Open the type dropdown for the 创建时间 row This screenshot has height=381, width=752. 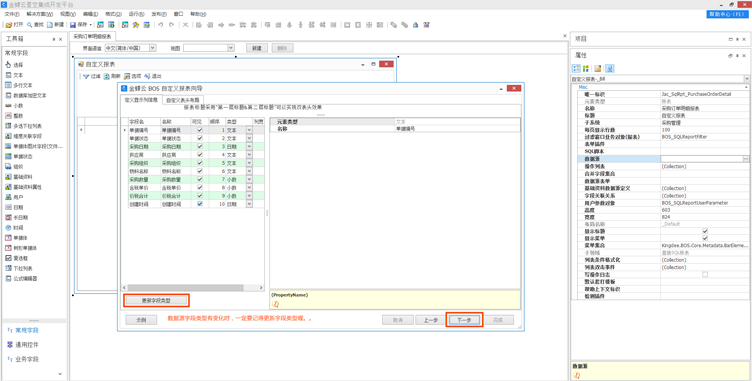click(x=249, y=203)
